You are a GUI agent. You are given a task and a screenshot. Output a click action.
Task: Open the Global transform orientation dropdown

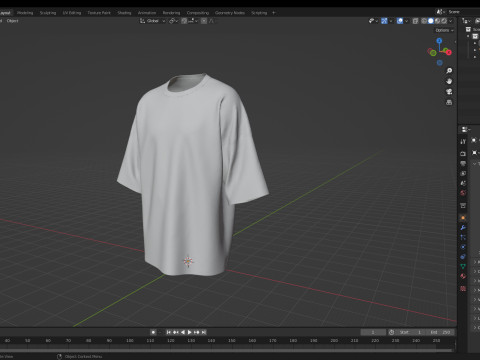pyautogui.click(x=153, y=21)
